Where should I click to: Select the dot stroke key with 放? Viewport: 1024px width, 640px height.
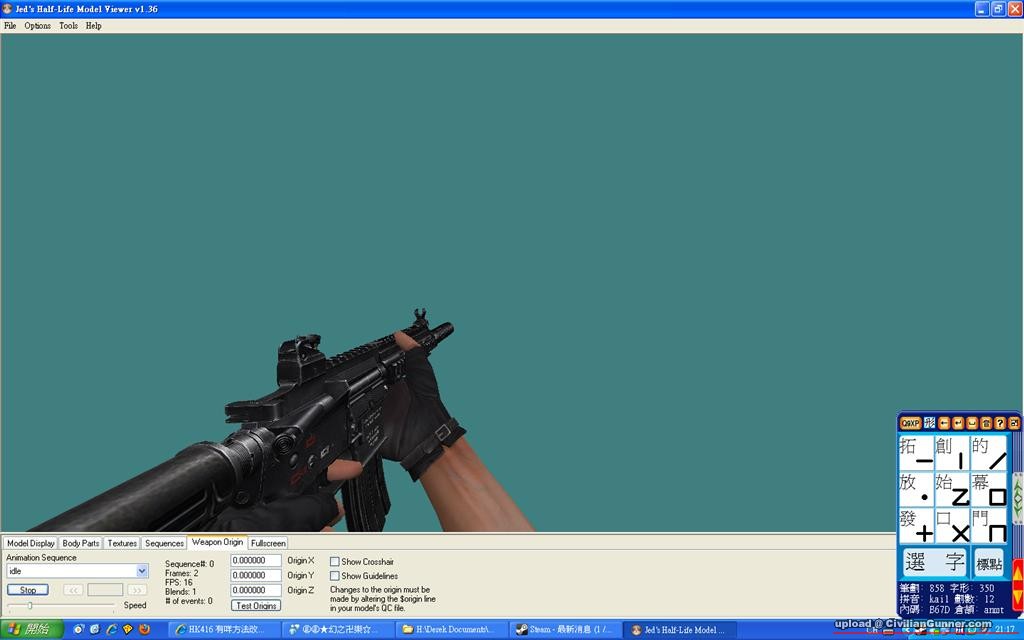point(916,488)
